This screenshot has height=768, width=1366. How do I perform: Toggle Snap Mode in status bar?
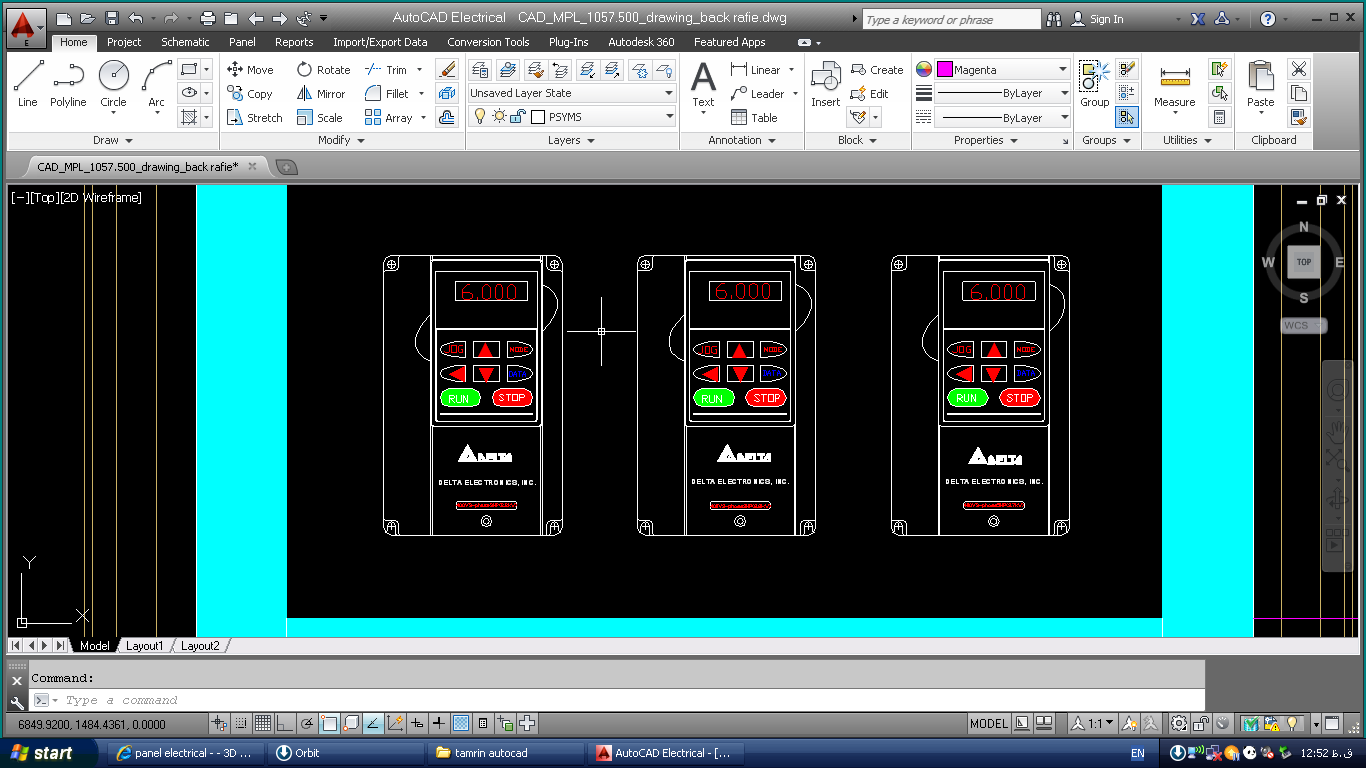[x=241, y=723]
